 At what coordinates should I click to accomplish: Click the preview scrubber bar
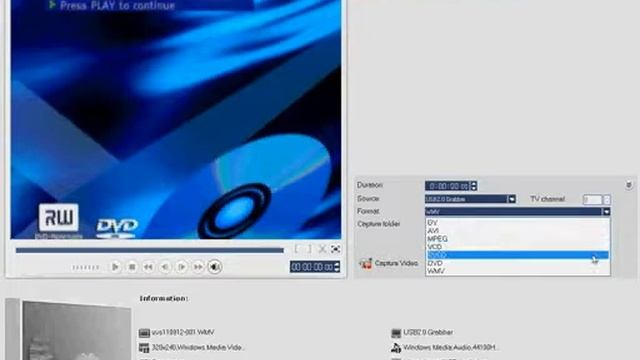[149, 250]
